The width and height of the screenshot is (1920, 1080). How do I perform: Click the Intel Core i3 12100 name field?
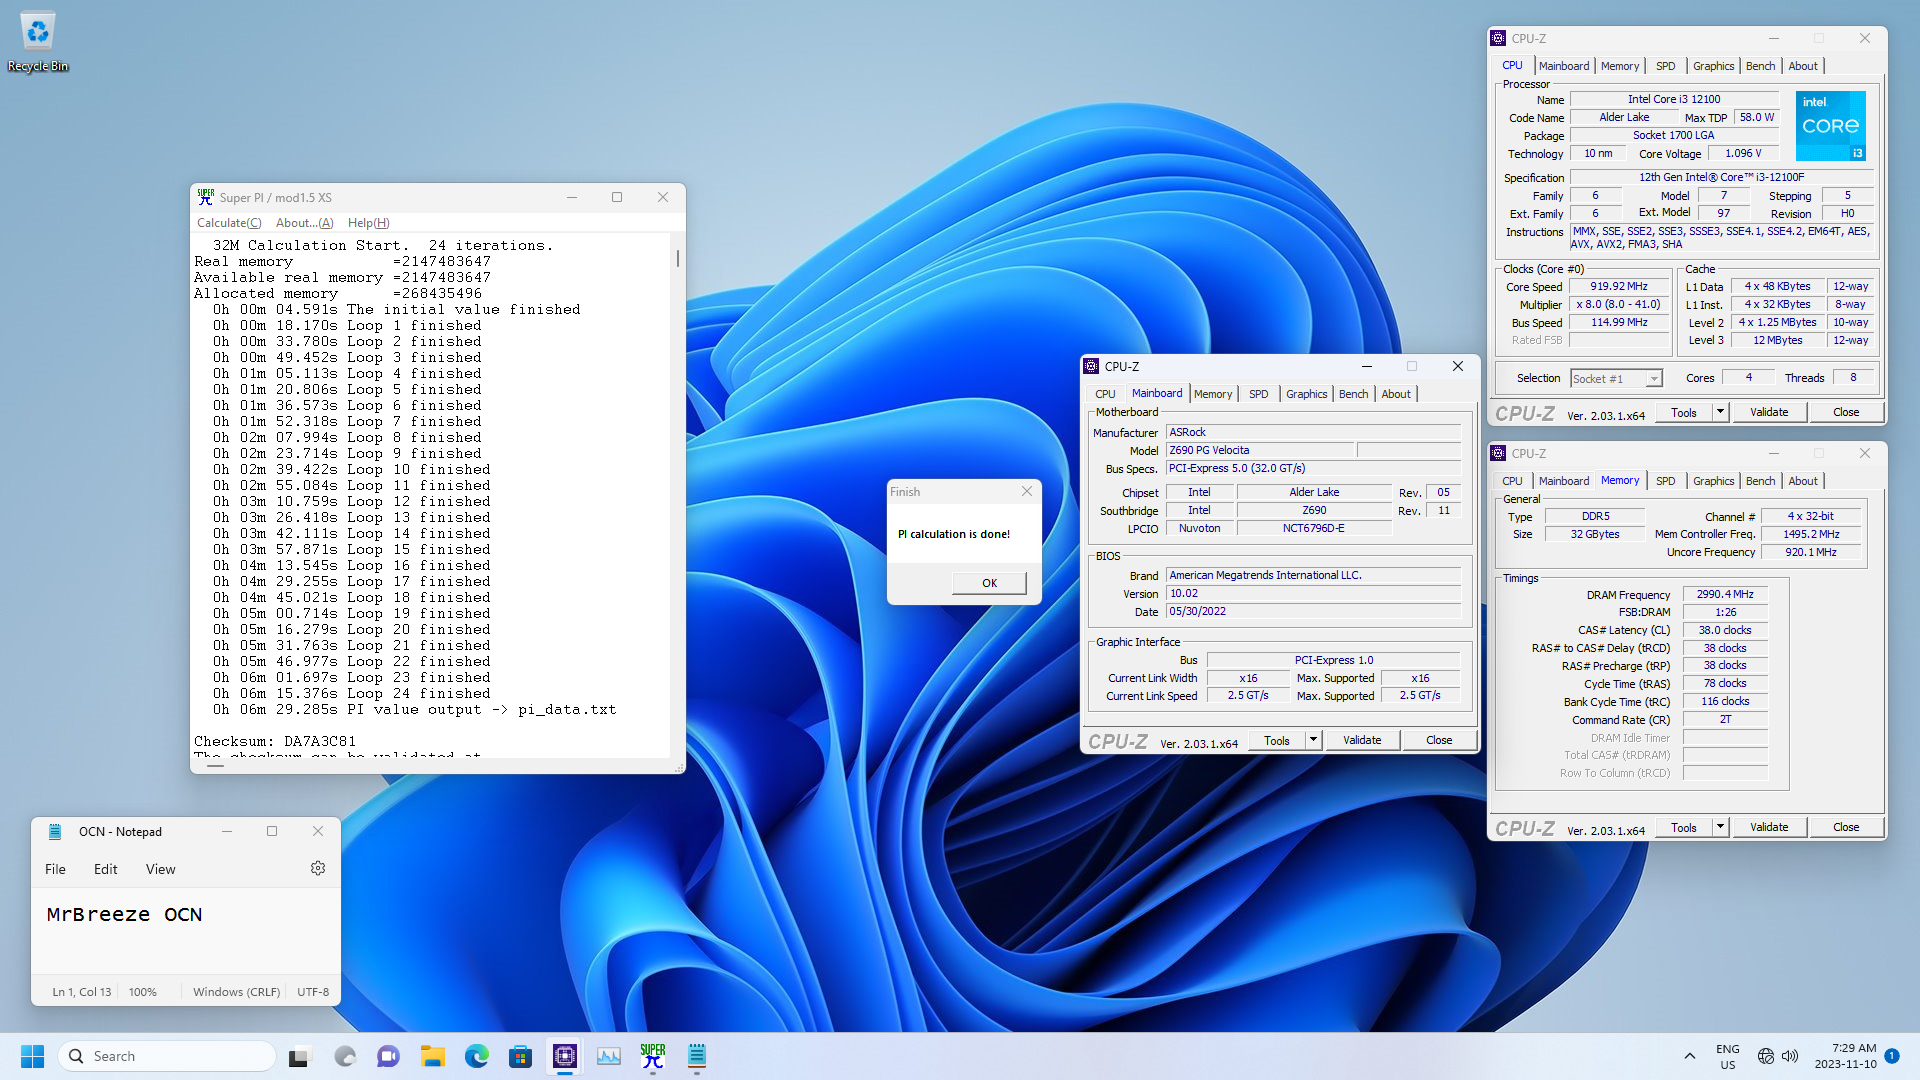pyautogui.click(x=1673, y=99)
